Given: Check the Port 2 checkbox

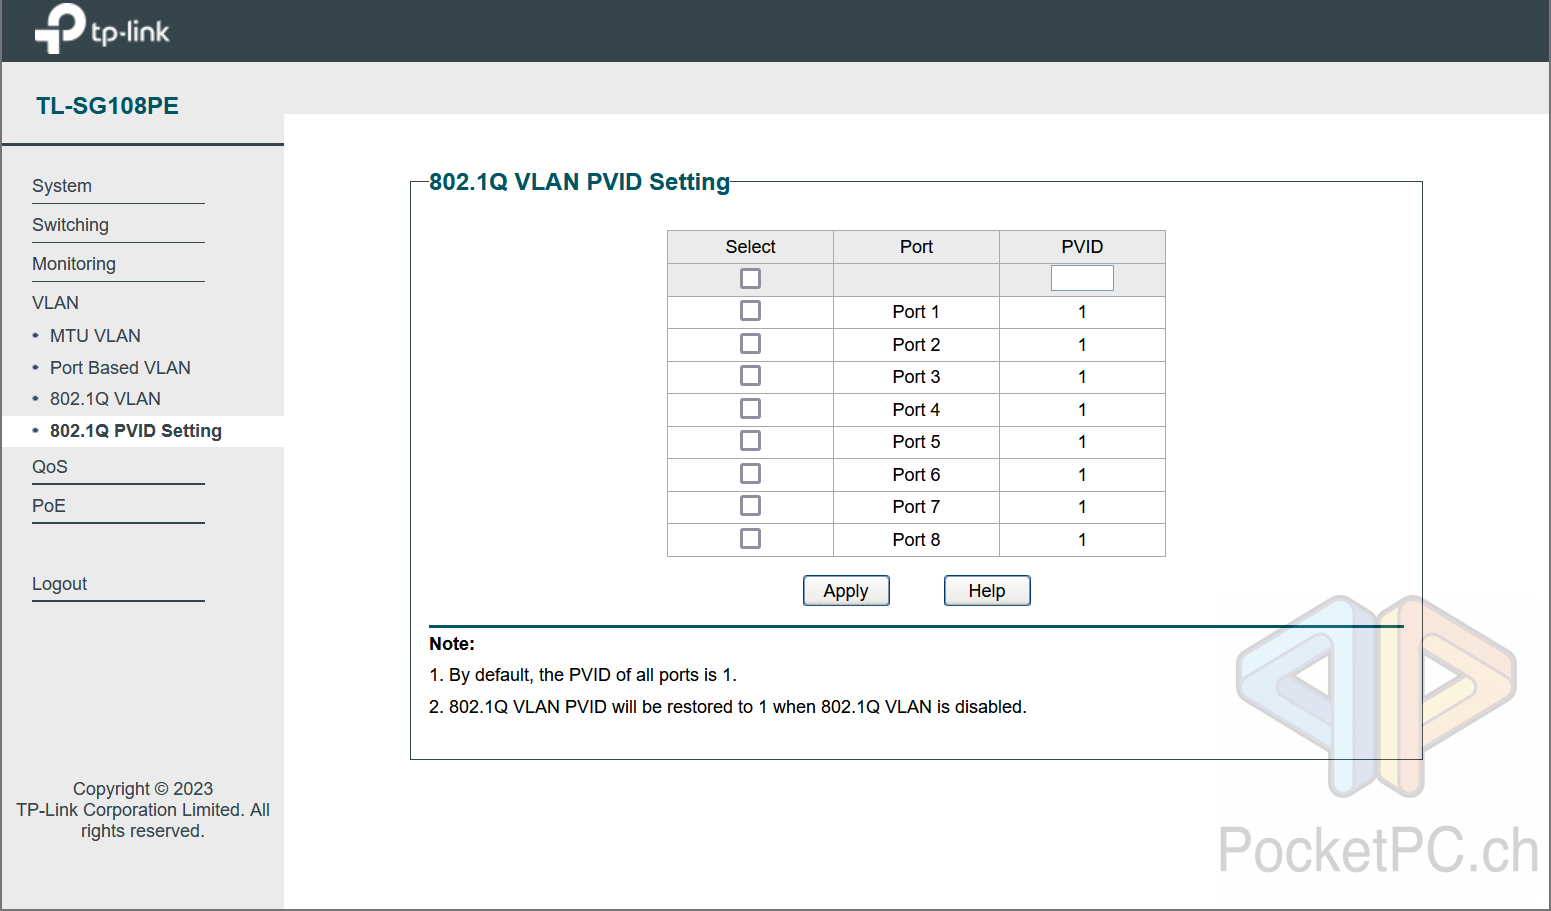Looking at the screenshot, I should 750,344.
